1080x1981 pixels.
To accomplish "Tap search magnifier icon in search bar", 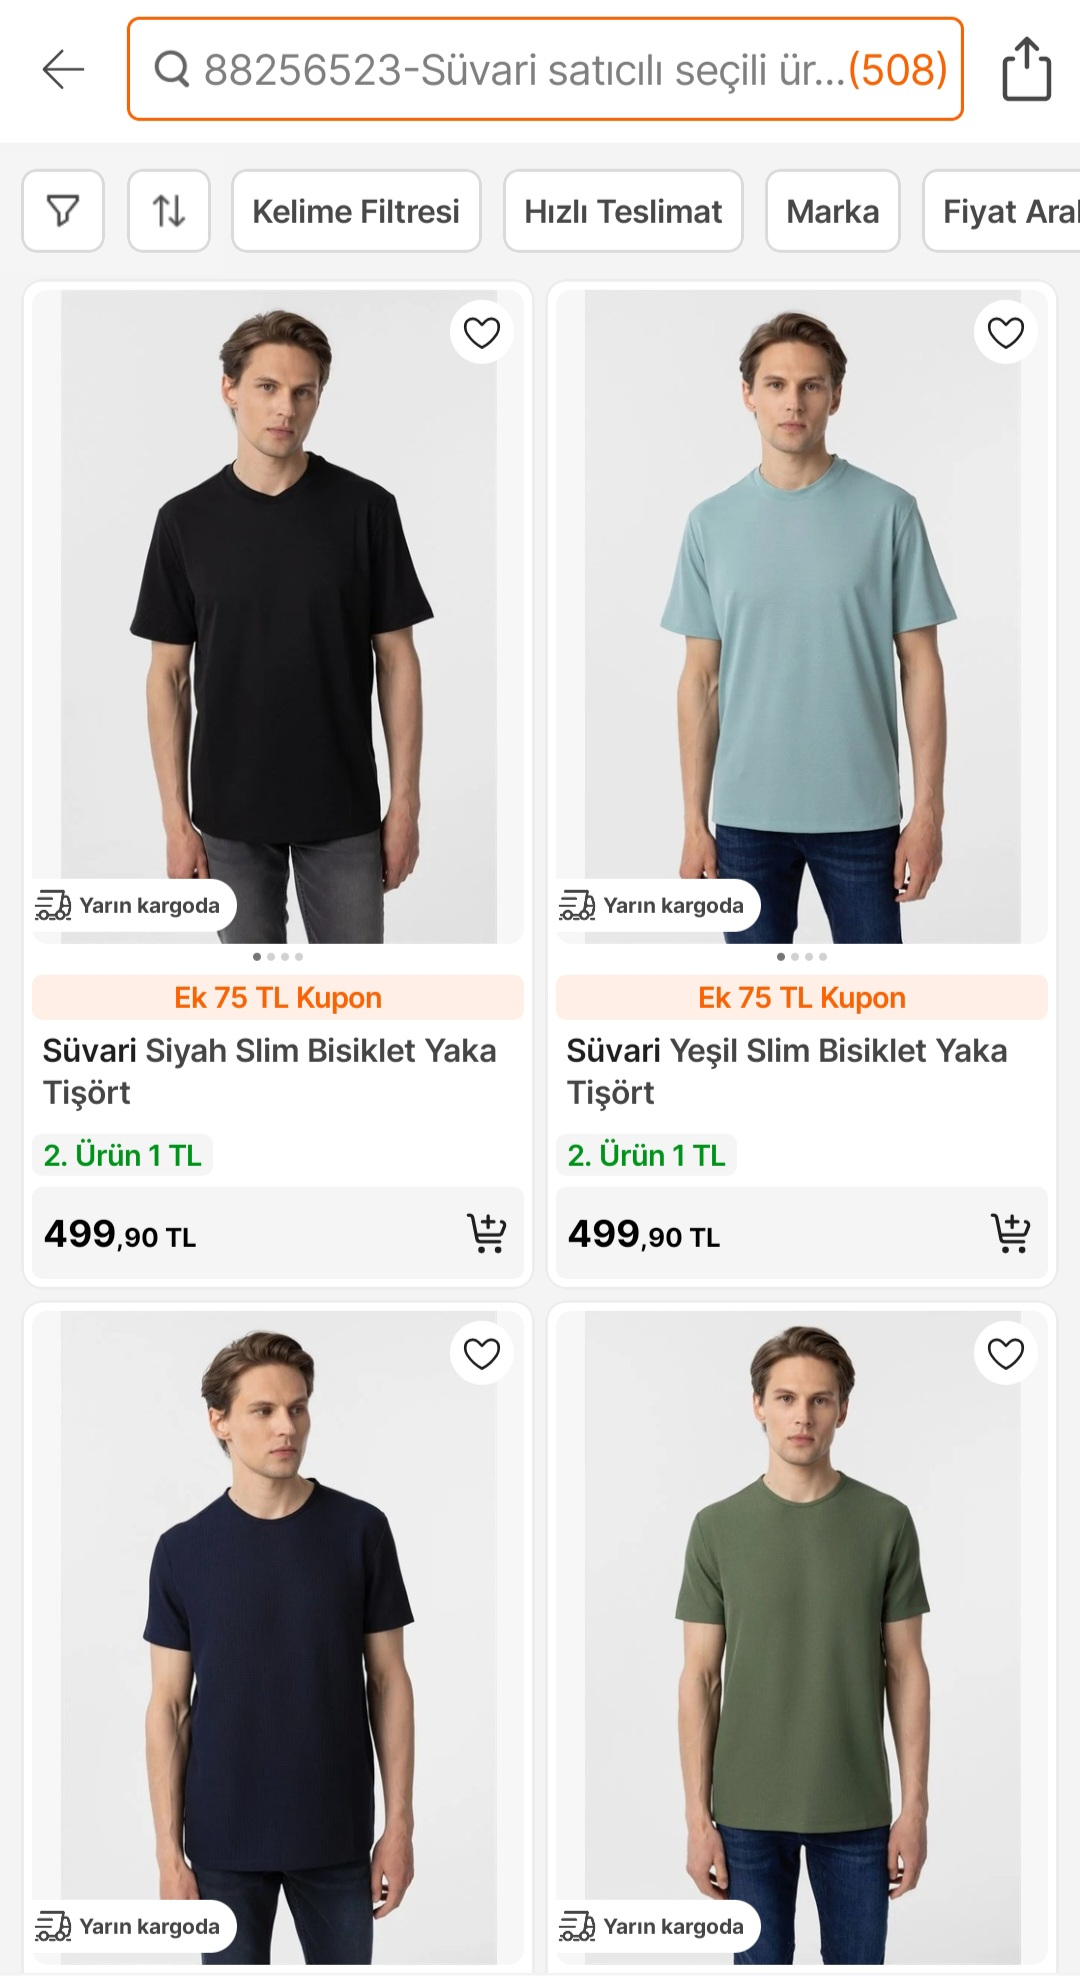I will tap(172, 69).
